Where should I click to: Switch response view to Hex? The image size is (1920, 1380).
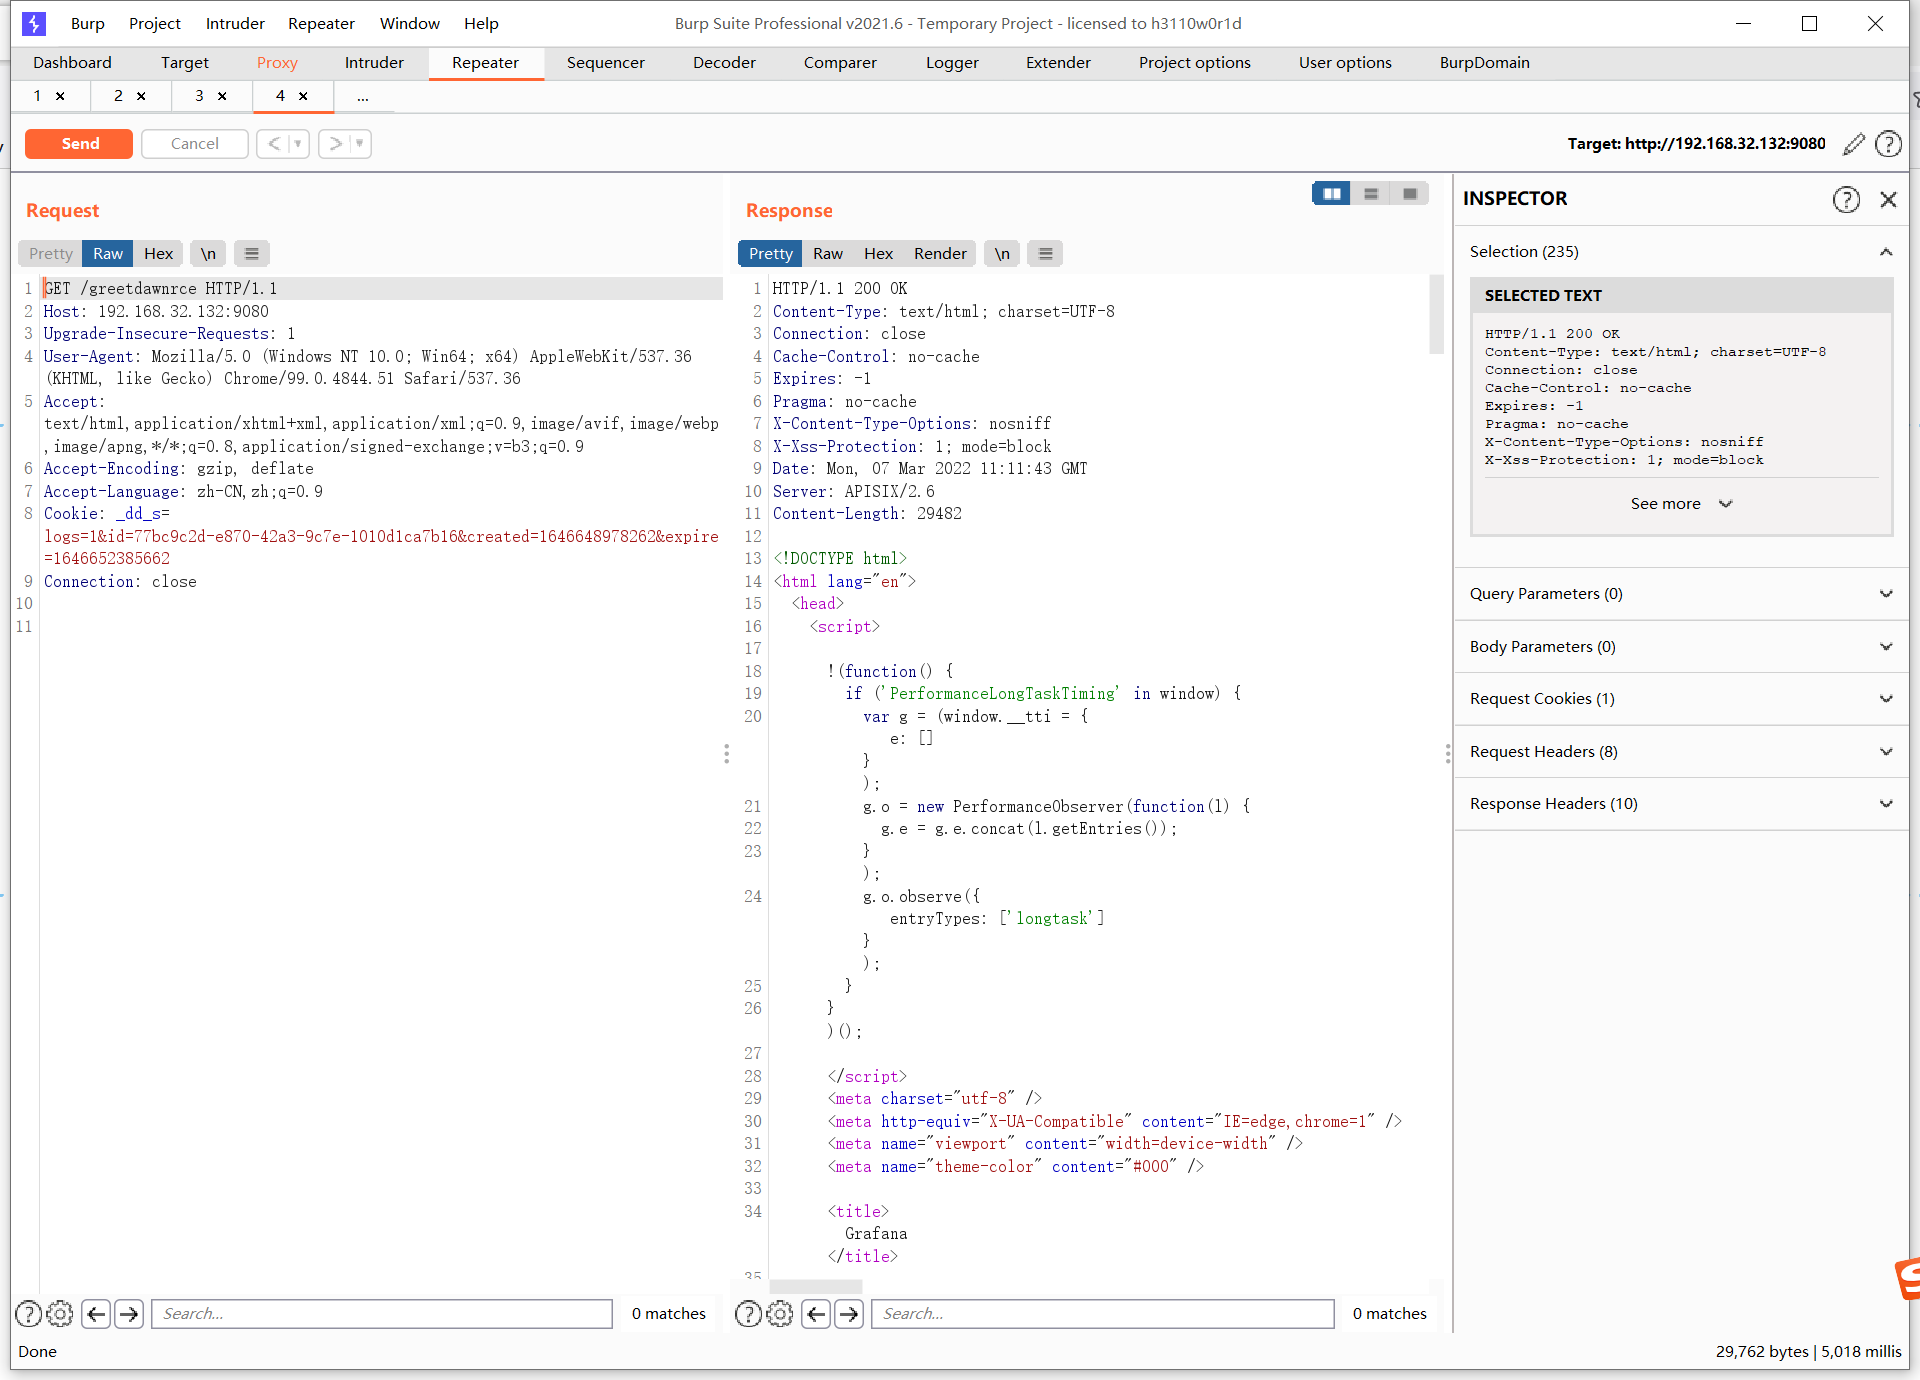879,254
